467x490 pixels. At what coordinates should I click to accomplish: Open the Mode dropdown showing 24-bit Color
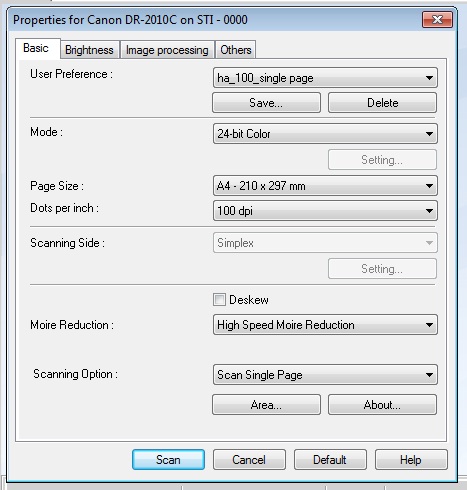[x=325, y=134]
